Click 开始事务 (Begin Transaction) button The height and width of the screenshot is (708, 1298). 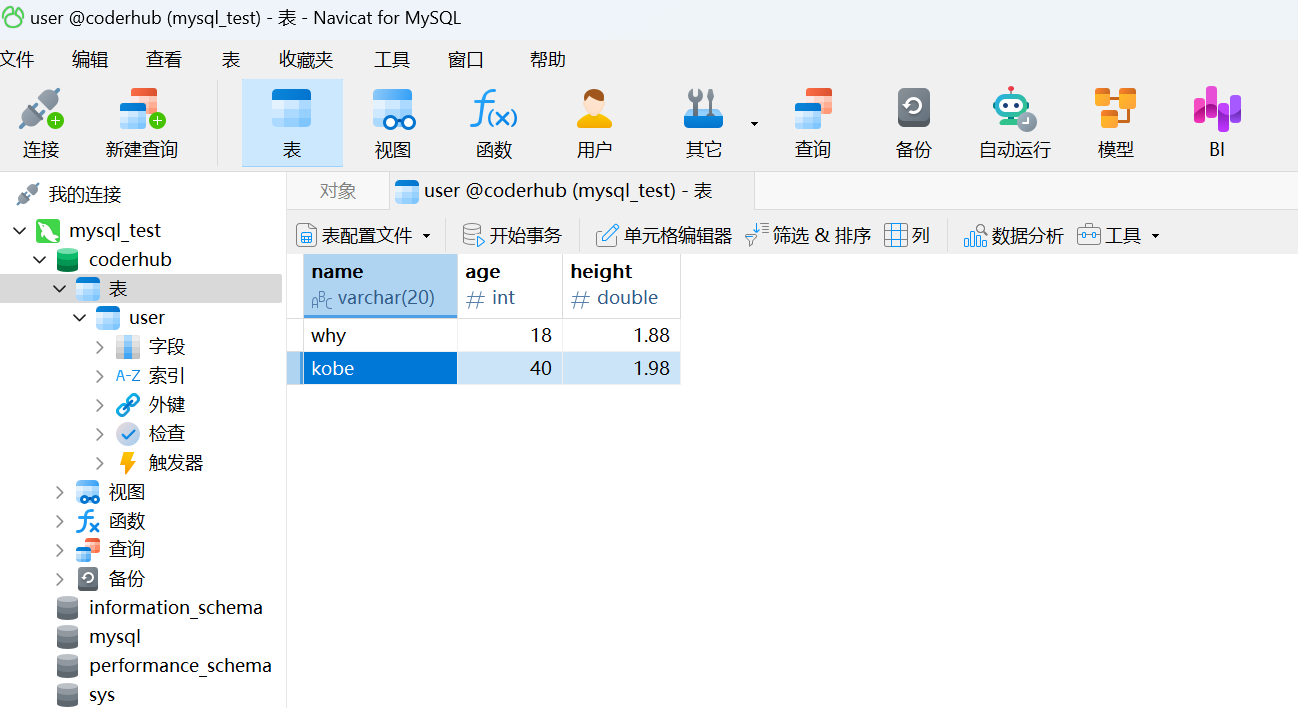[513, 236]
